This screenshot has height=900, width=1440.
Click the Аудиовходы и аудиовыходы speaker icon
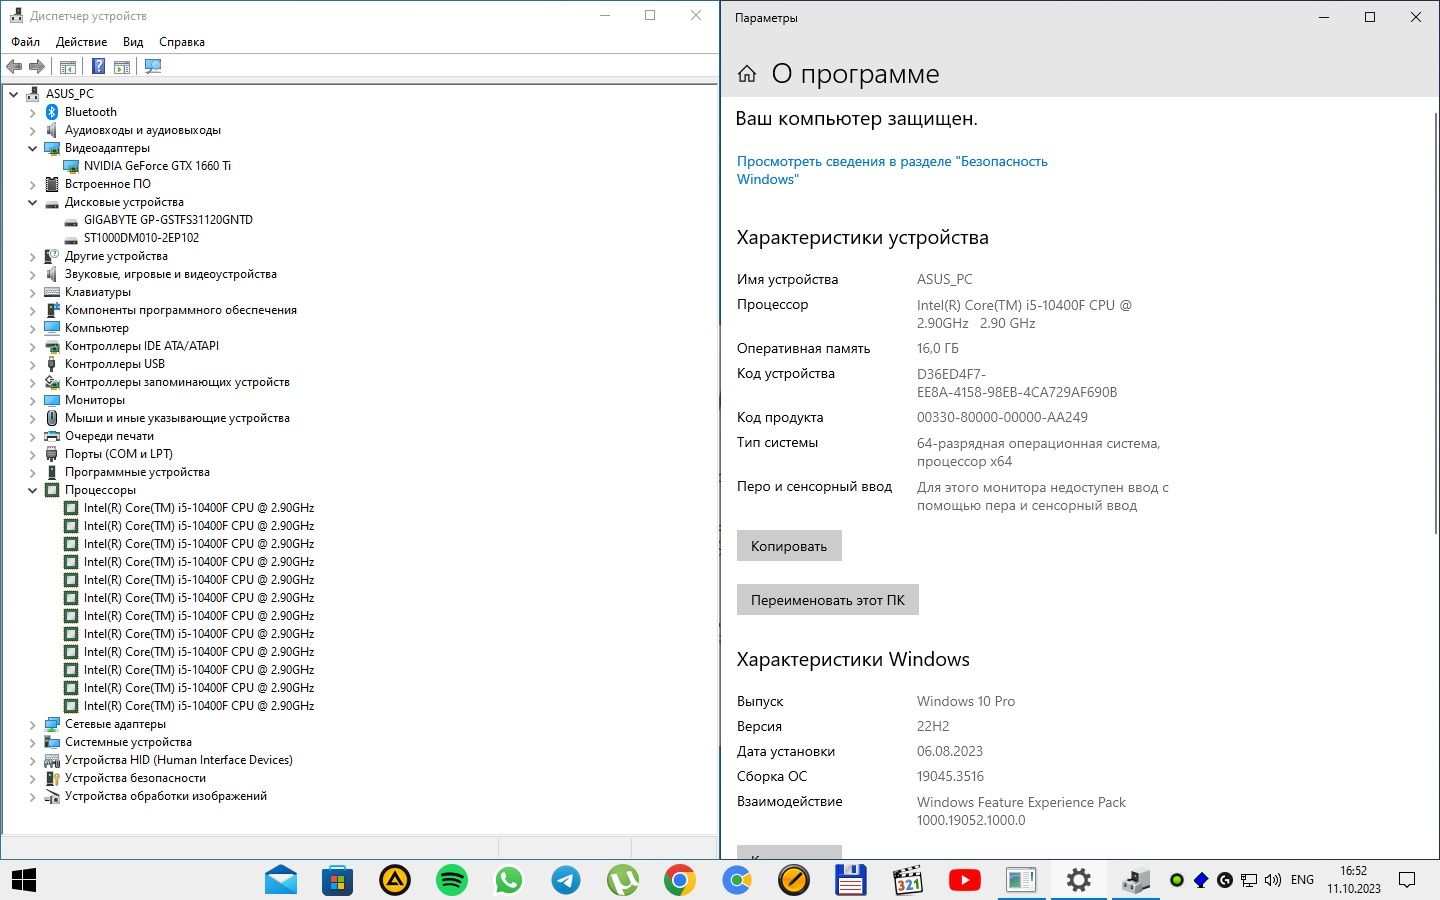pos(52,130)
